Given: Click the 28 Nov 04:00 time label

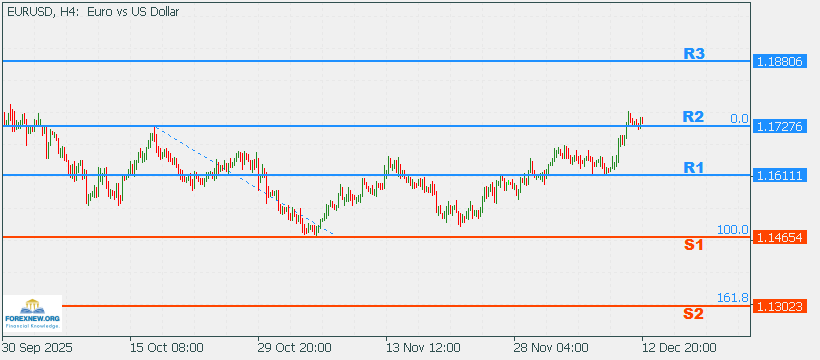Looking at the screenshot, I should [551, 348].
